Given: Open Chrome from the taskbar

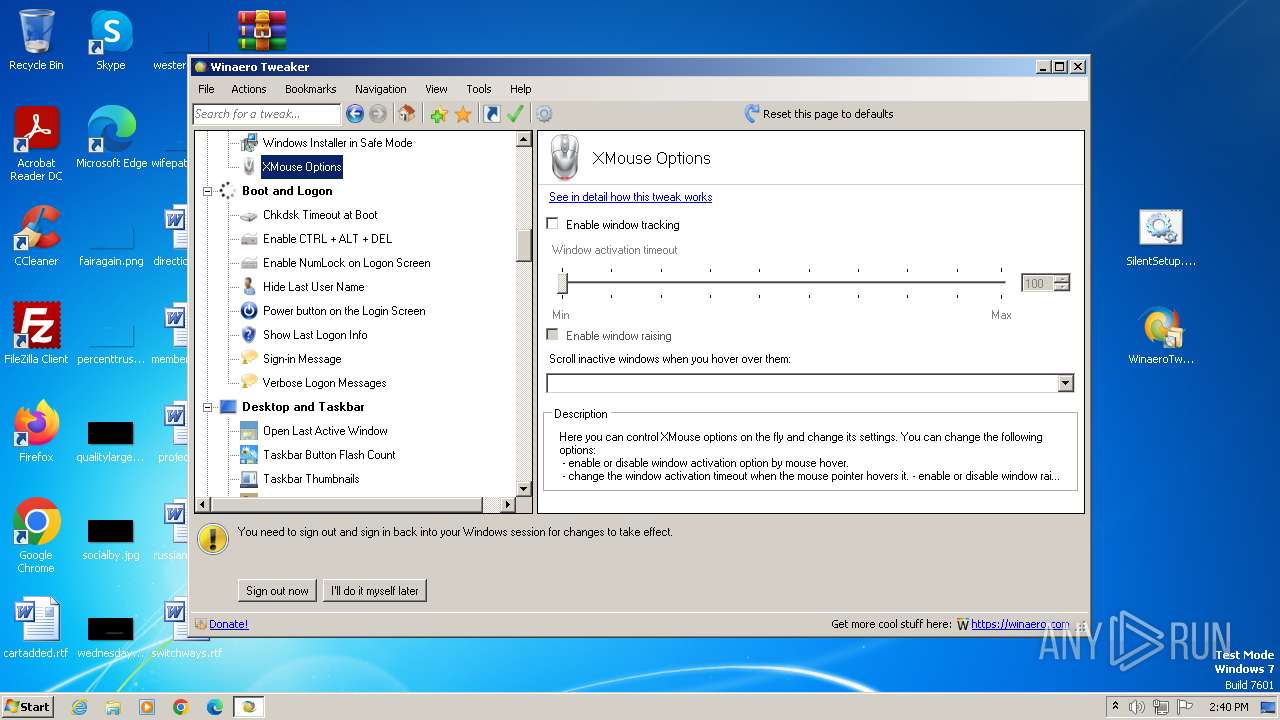Looking at the screenshot, I should 181,707.
